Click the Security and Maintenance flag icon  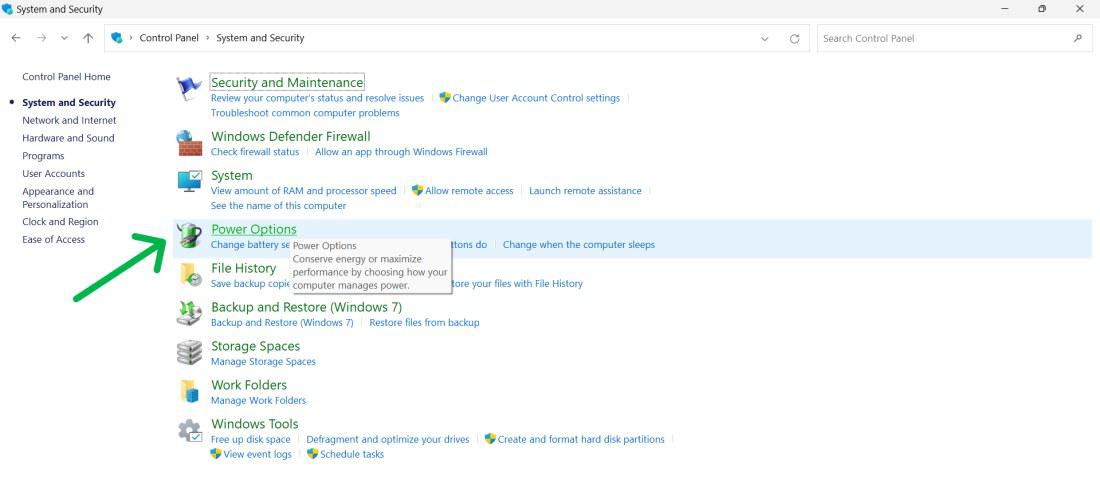click(189, 89)
